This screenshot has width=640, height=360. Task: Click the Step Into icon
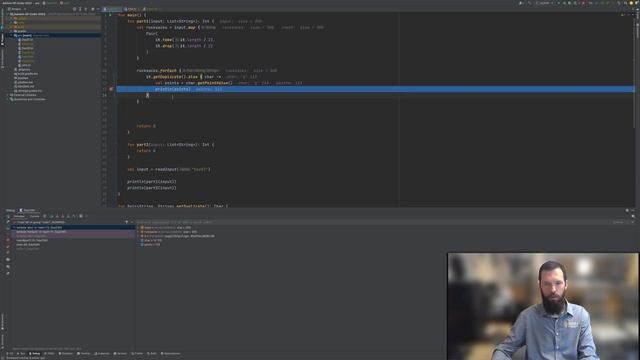pos(57,216)
